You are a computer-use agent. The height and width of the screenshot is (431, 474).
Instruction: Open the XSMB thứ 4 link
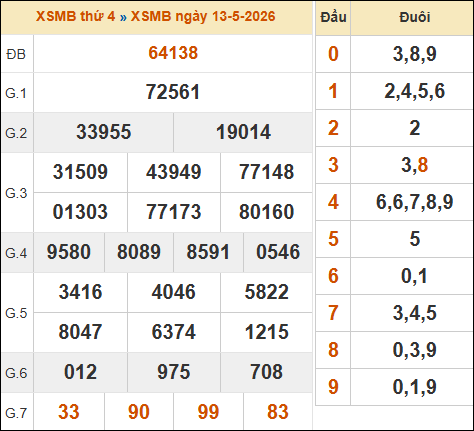coord(76,16)
